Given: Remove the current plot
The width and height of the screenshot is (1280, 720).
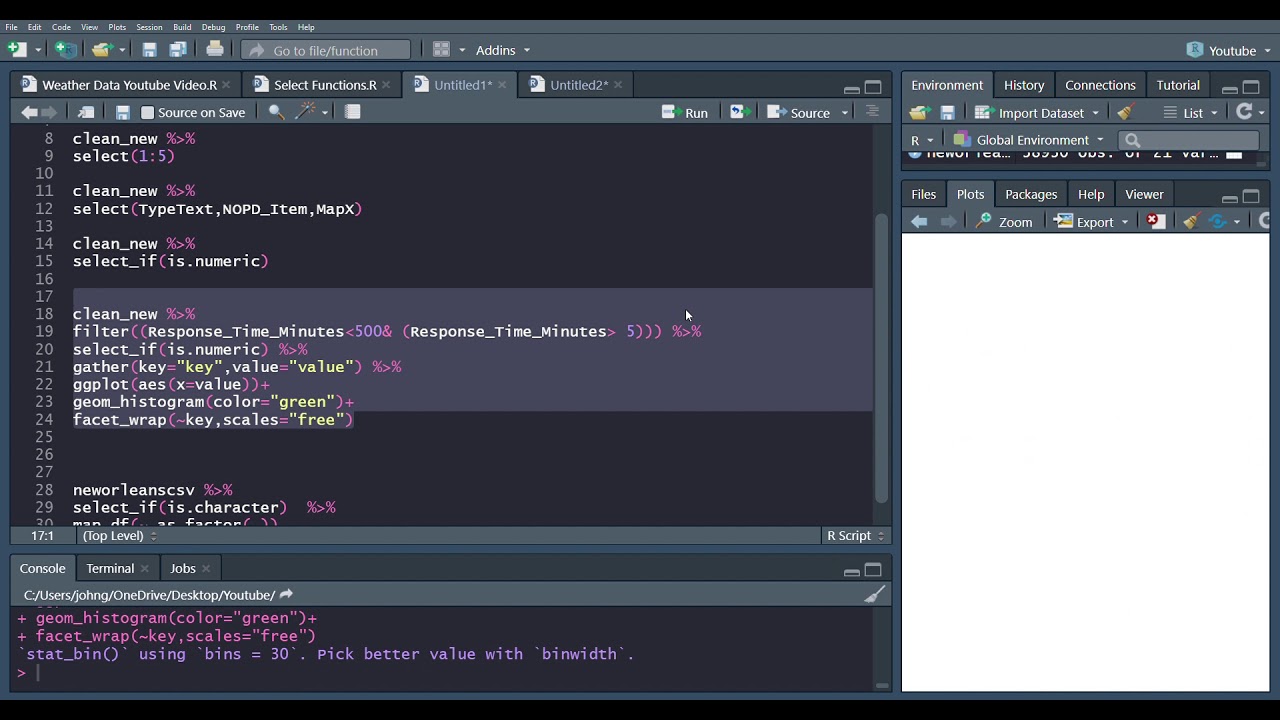Looking at the screenshot, I should pos(1157,222).
